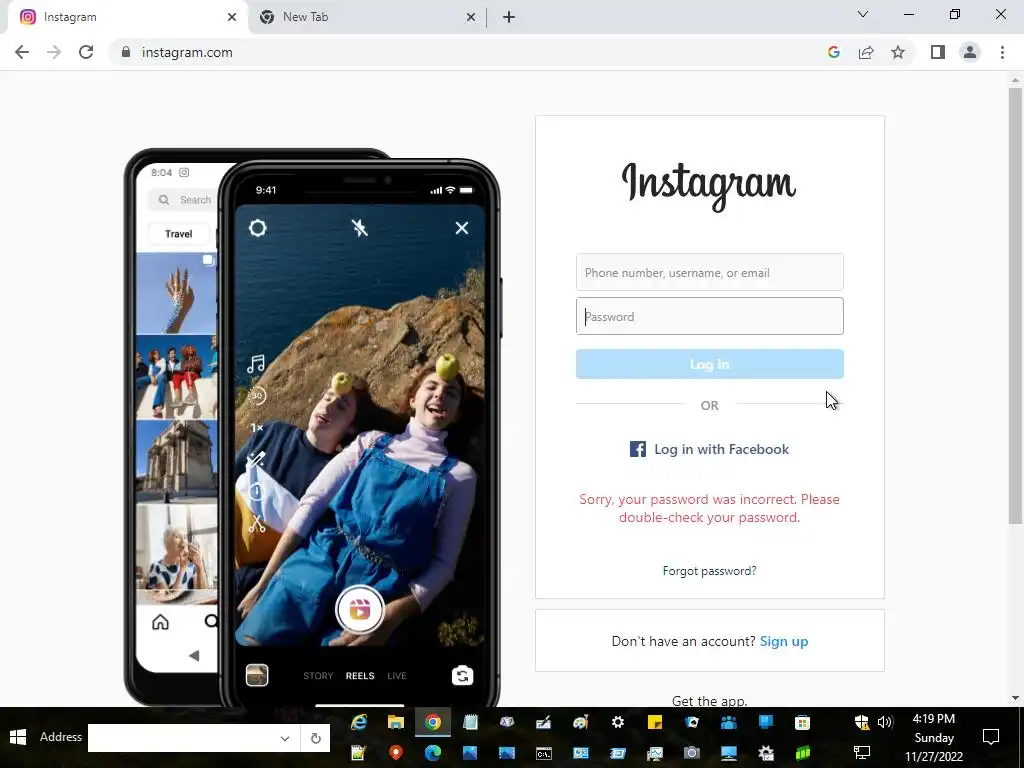
Task: Open Maps pin icon on the taskbar
Action: tap(395, 752)
